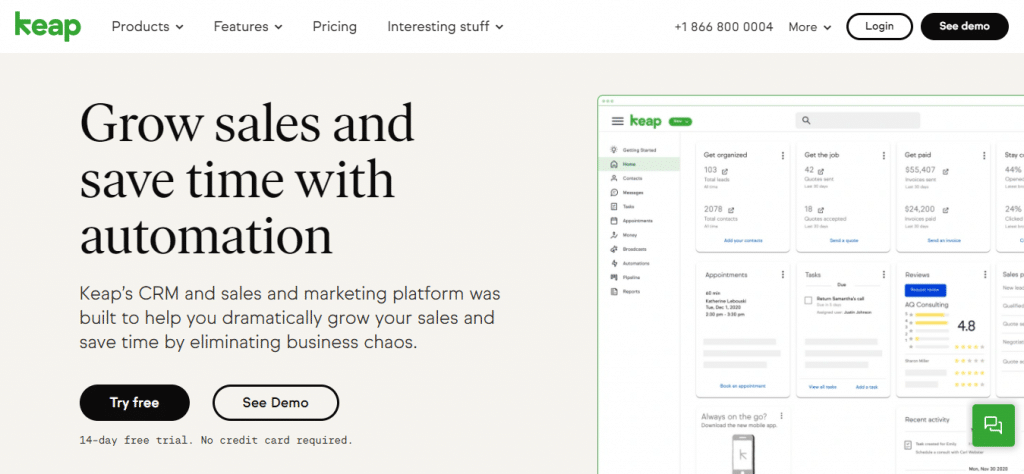Click the Add a task link
The image size is (1024, 474).
[867, 387]
